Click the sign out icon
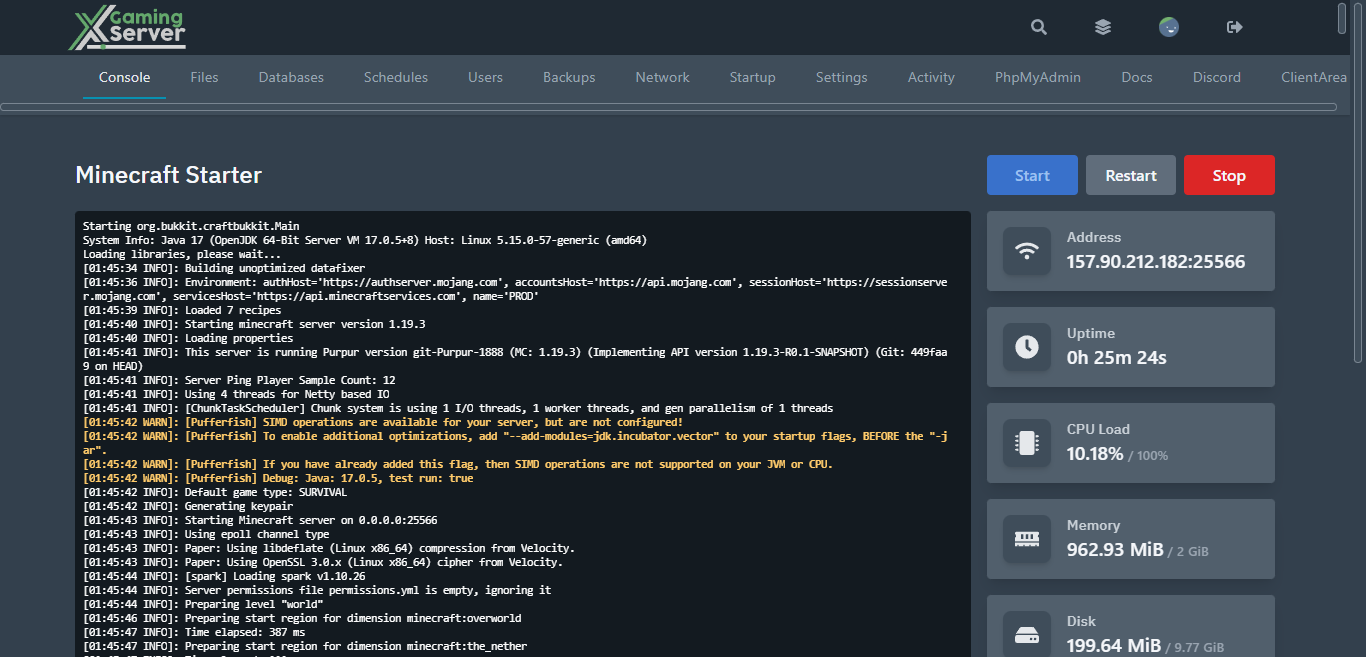The image size is (1366, 657). tap(1234, 27)
